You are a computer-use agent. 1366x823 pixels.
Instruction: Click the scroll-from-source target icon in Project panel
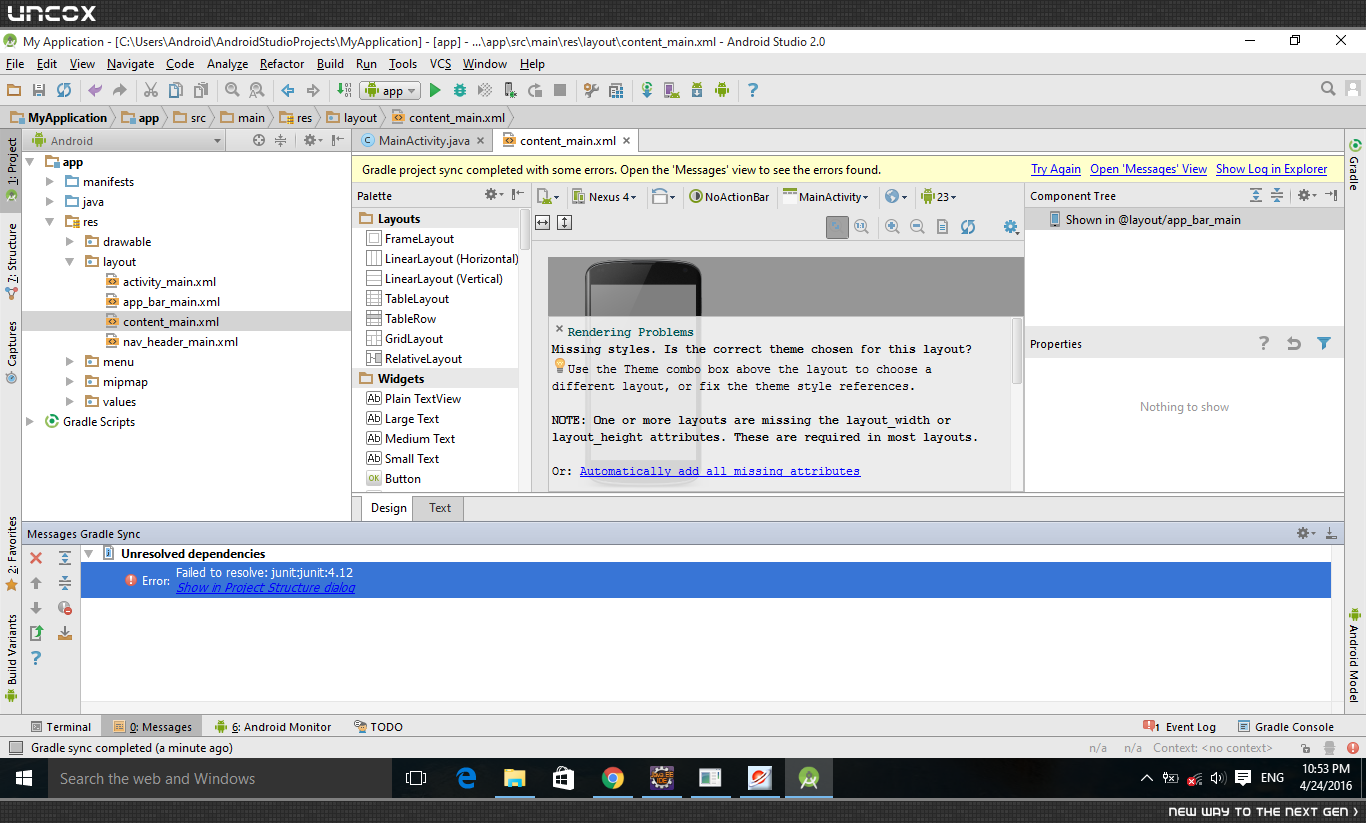[x=259, y=141]
